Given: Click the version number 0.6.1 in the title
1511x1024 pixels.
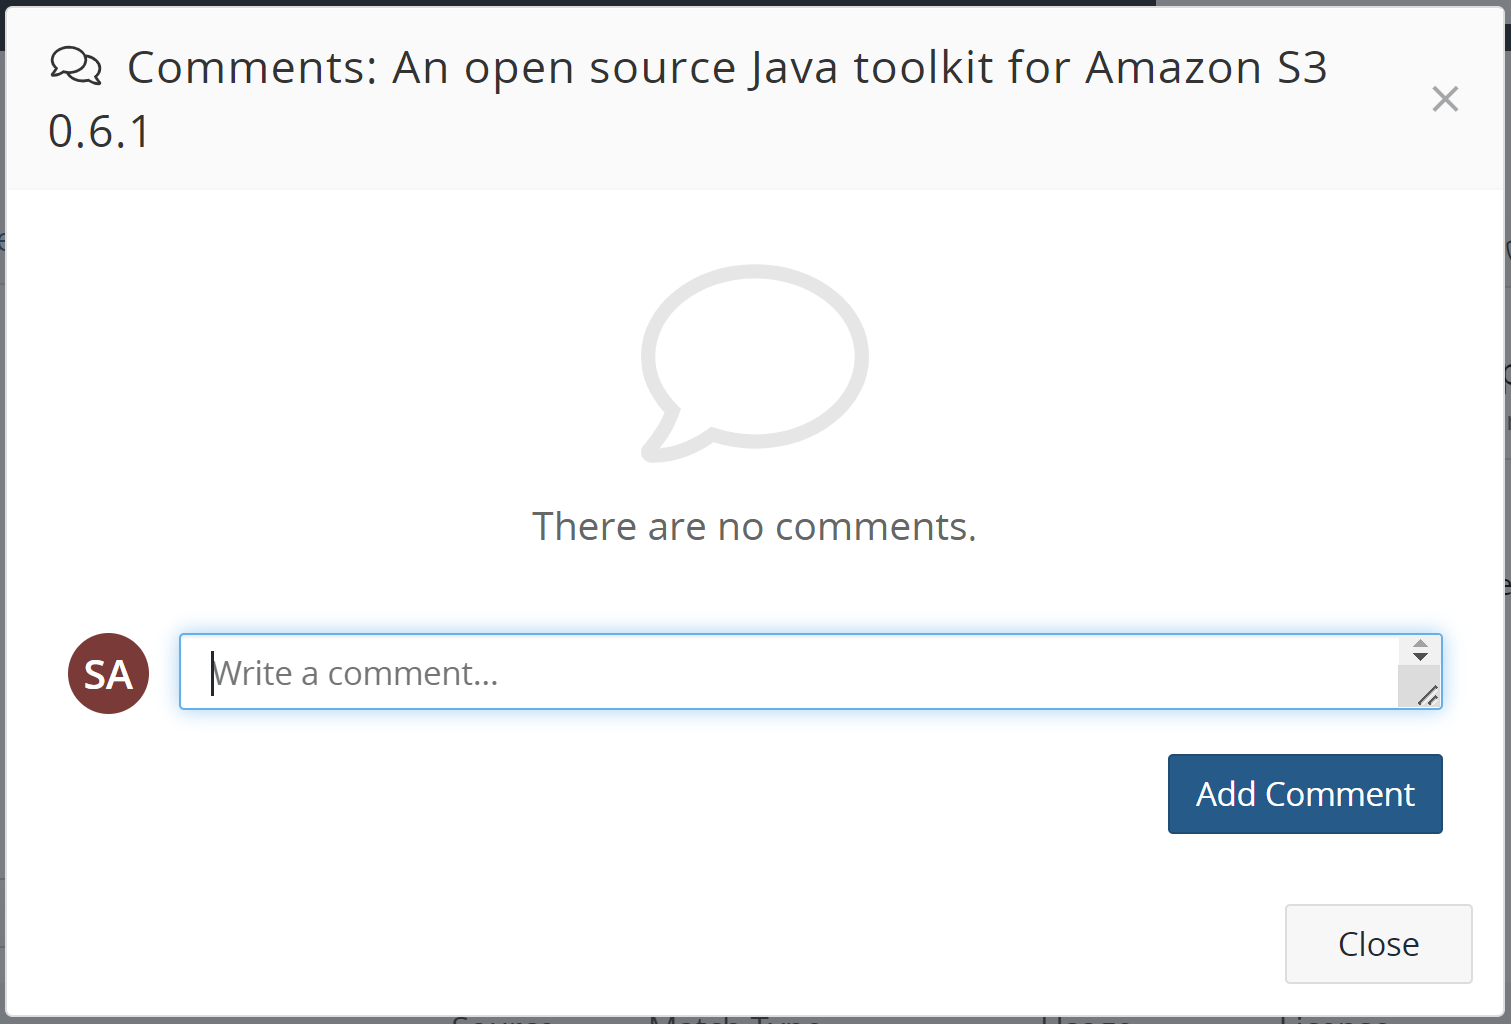Looking at the screenshot, I should point(99,131).
